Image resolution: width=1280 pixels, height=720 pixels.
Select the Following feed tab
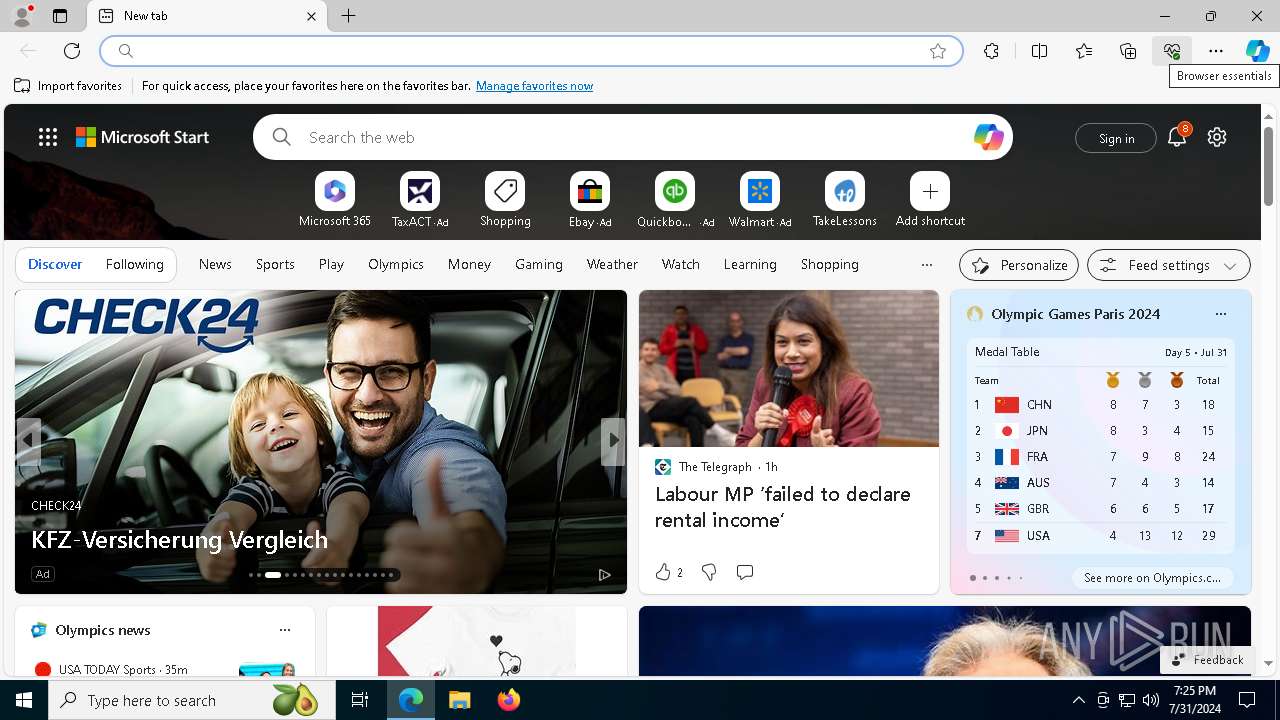pyautogui.click(x=134, y=264)
